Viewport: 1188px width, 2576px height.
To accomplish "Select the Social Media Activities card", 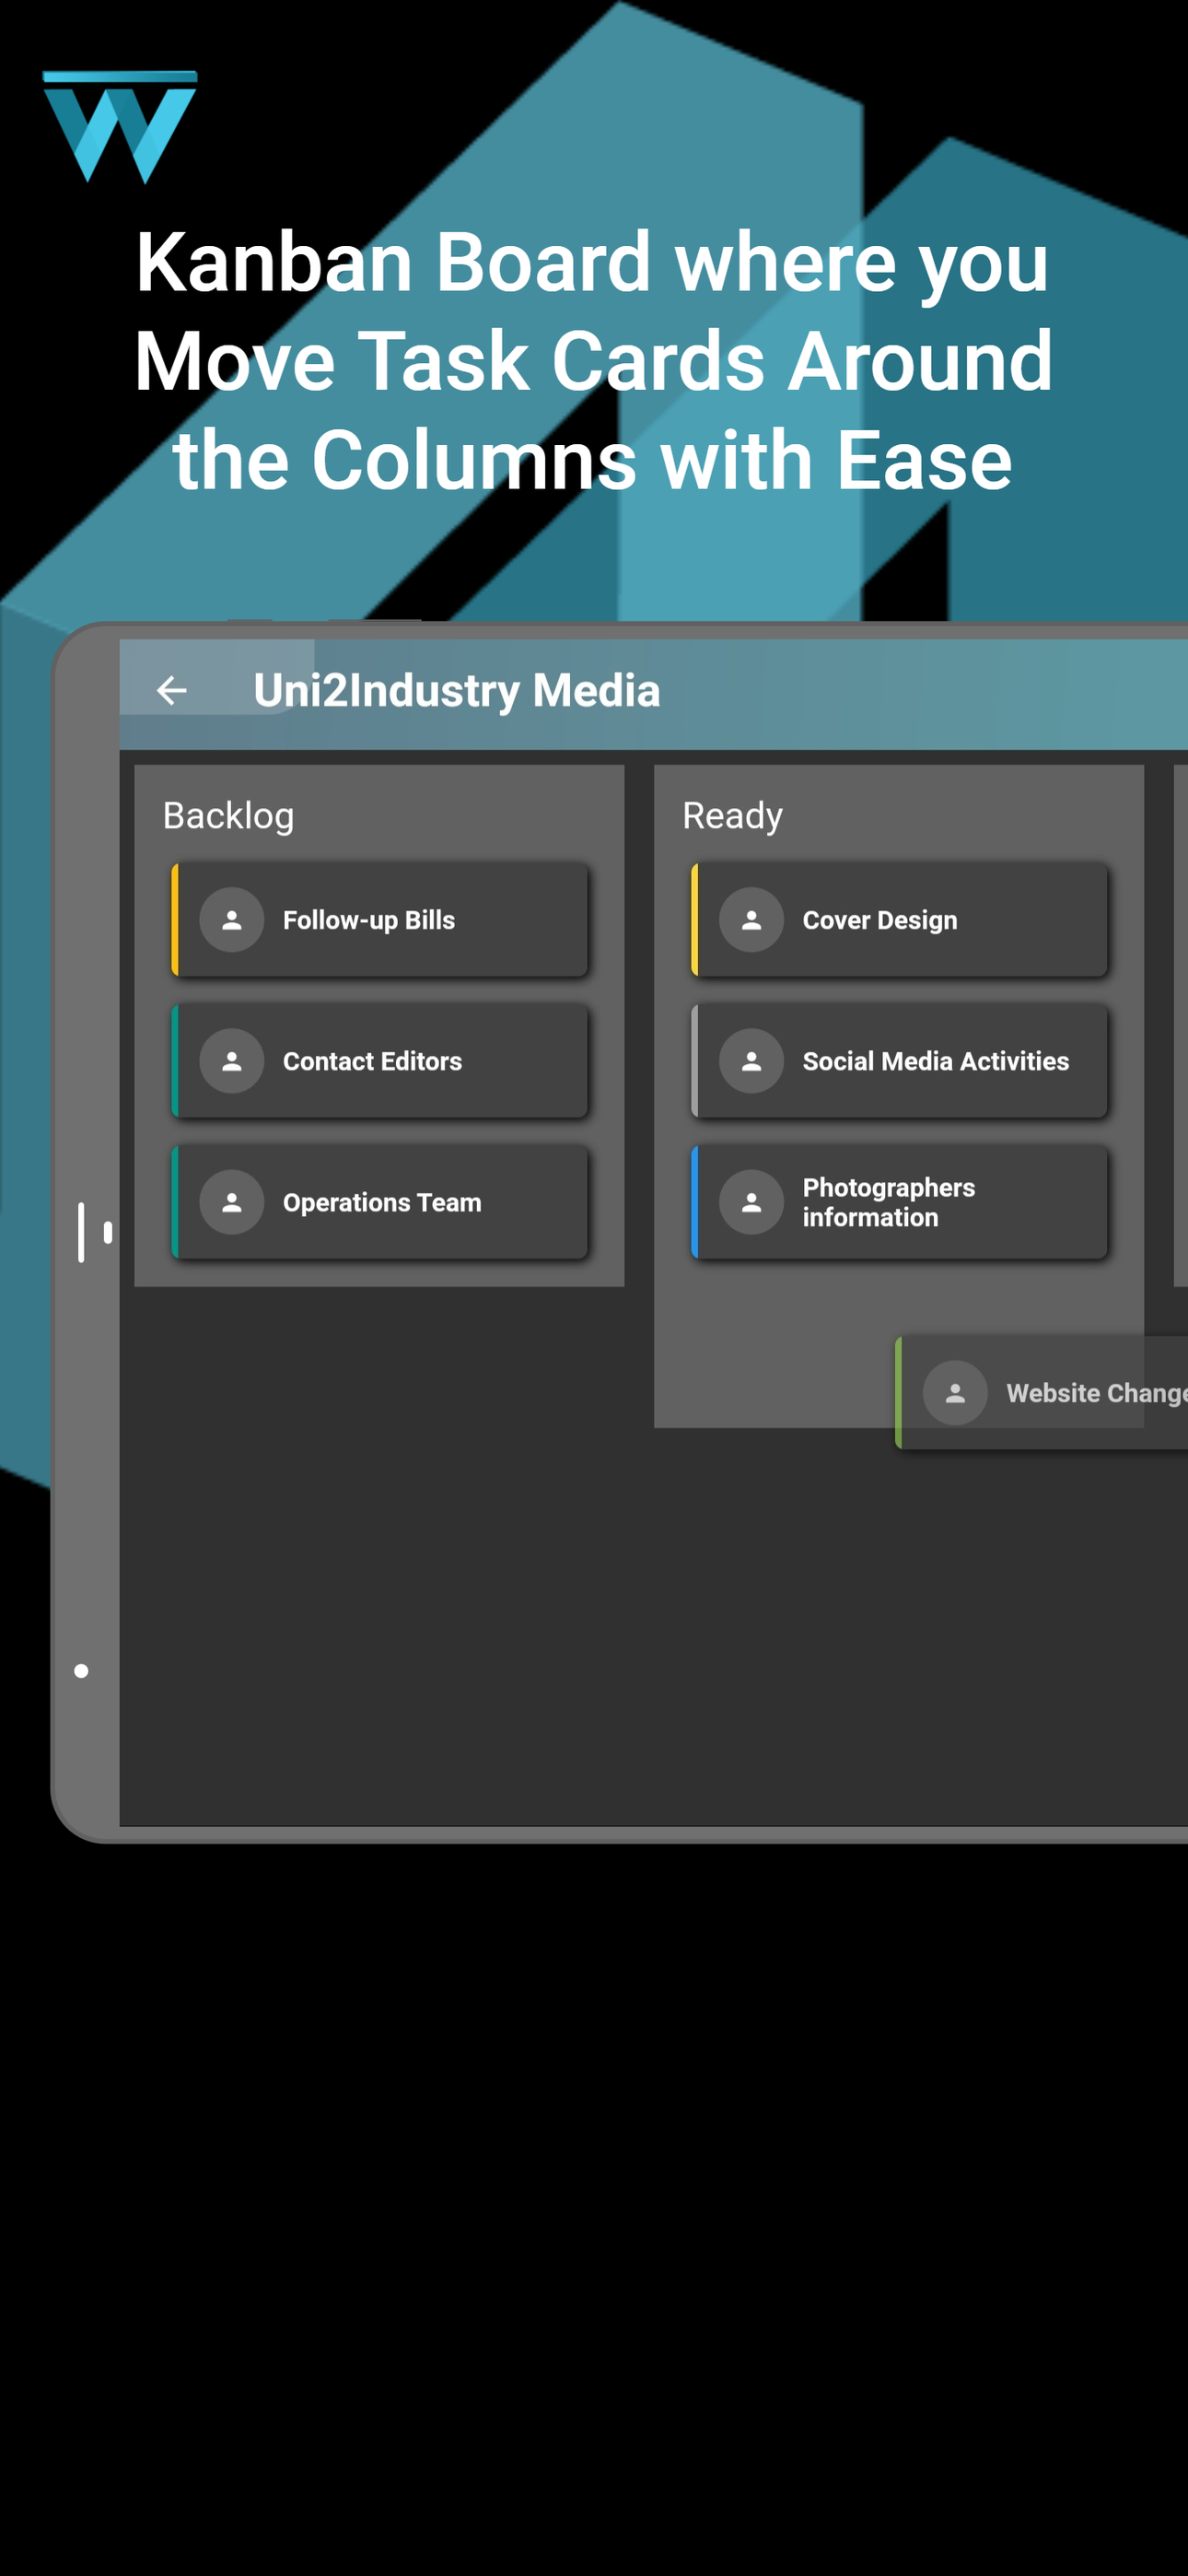I will tap(899, 1061).
